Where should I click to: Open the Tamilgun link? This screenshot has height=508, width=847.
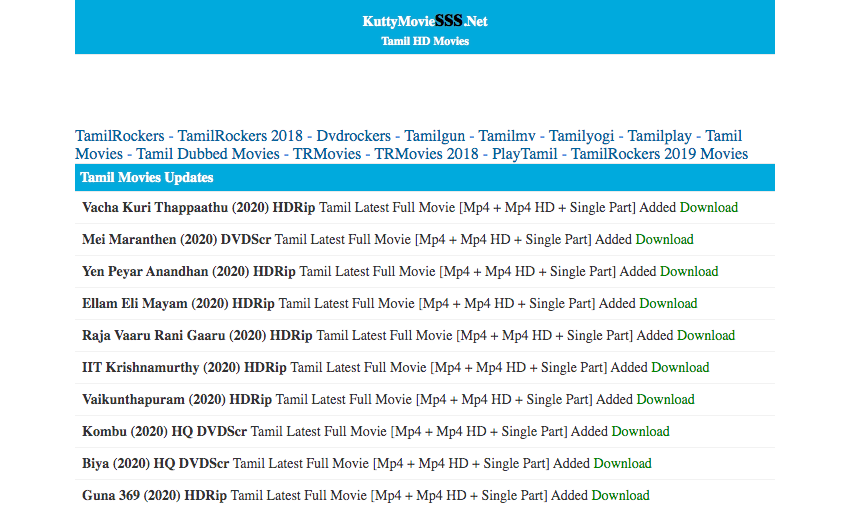coord(435,136)
